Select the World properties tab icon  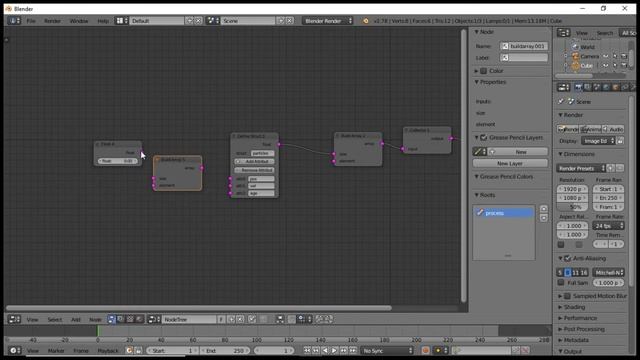pos(606,87)
